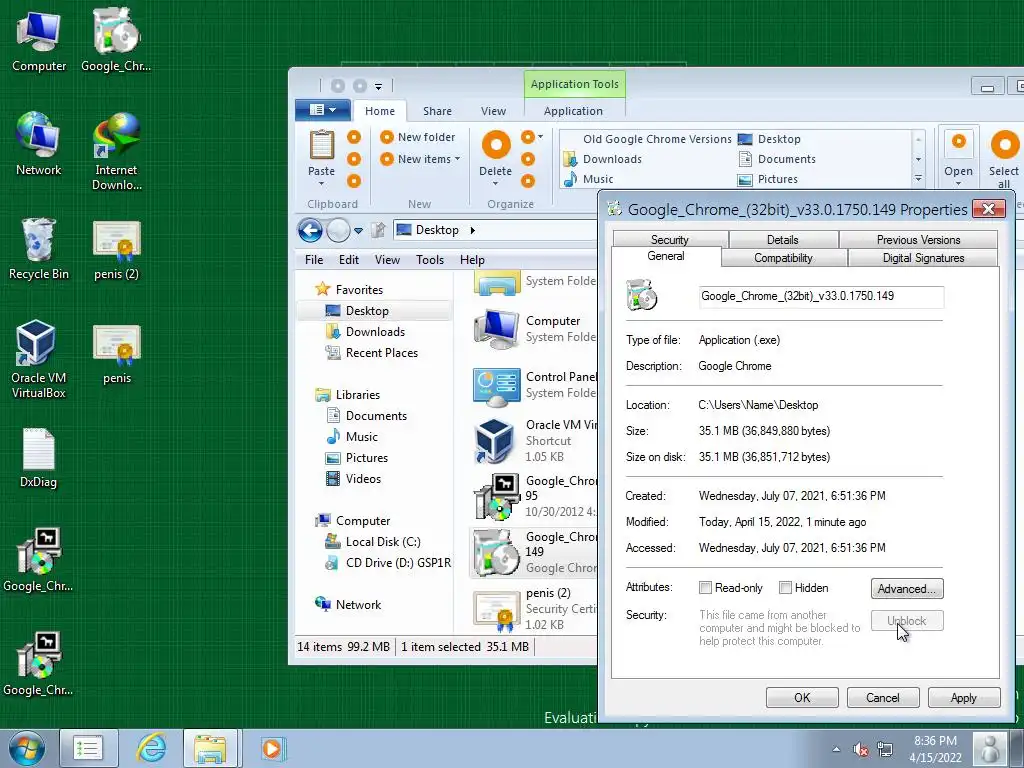
Task: Click the taskbar clock showing 8:36 PM
Action: [x=935, y=749]
